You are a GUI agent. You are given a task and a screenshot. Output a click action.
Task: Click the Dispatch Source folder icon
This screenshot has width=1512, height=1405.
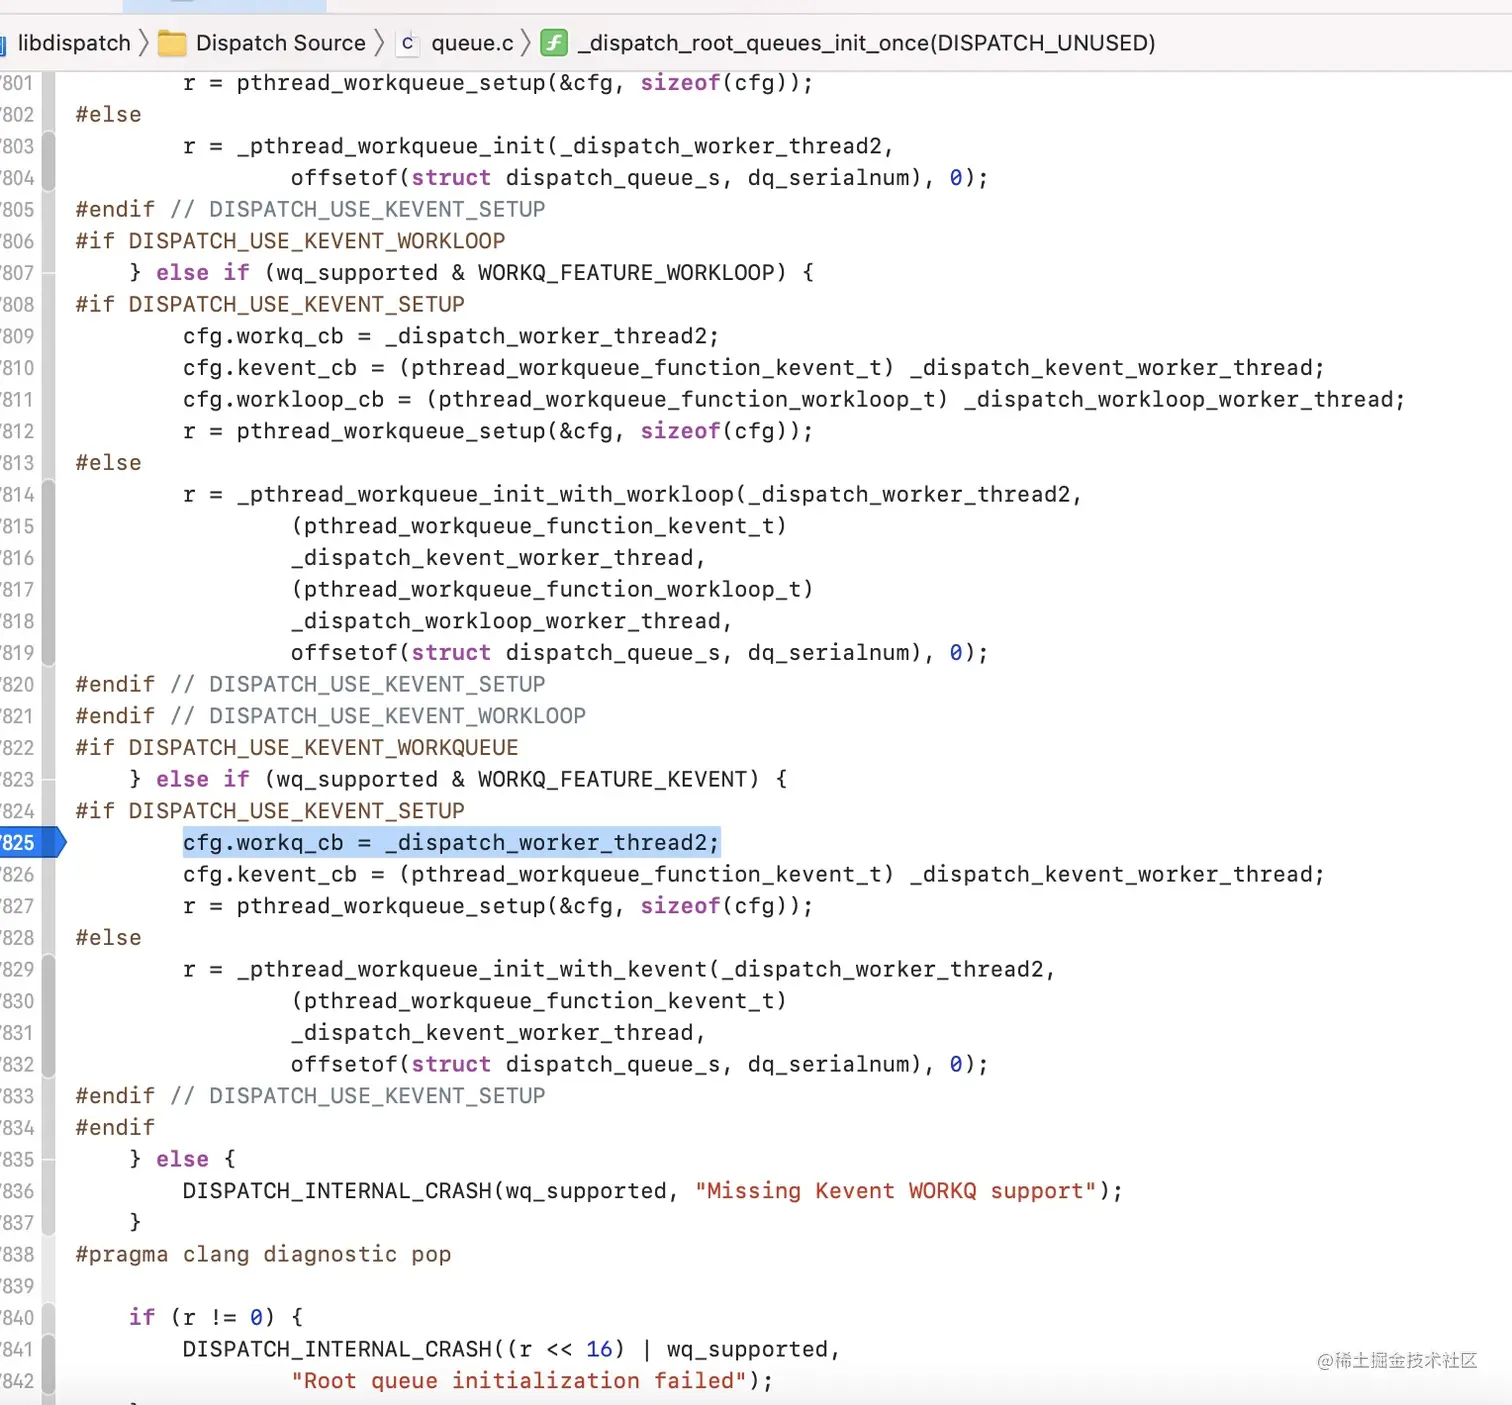click(x=172, y=43)
